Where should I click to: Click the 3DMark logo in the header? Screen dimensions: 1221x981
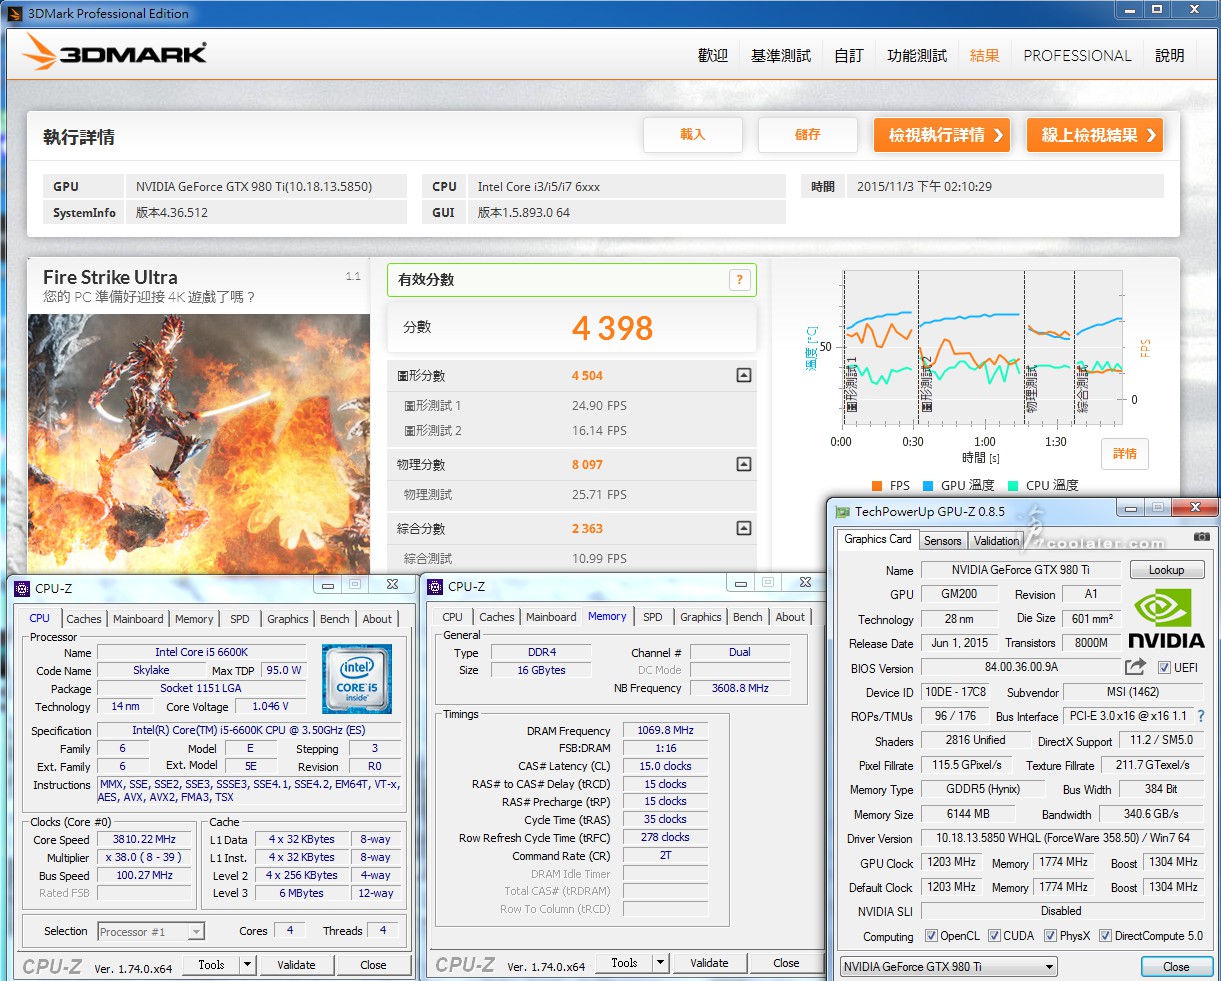point(115,52)
